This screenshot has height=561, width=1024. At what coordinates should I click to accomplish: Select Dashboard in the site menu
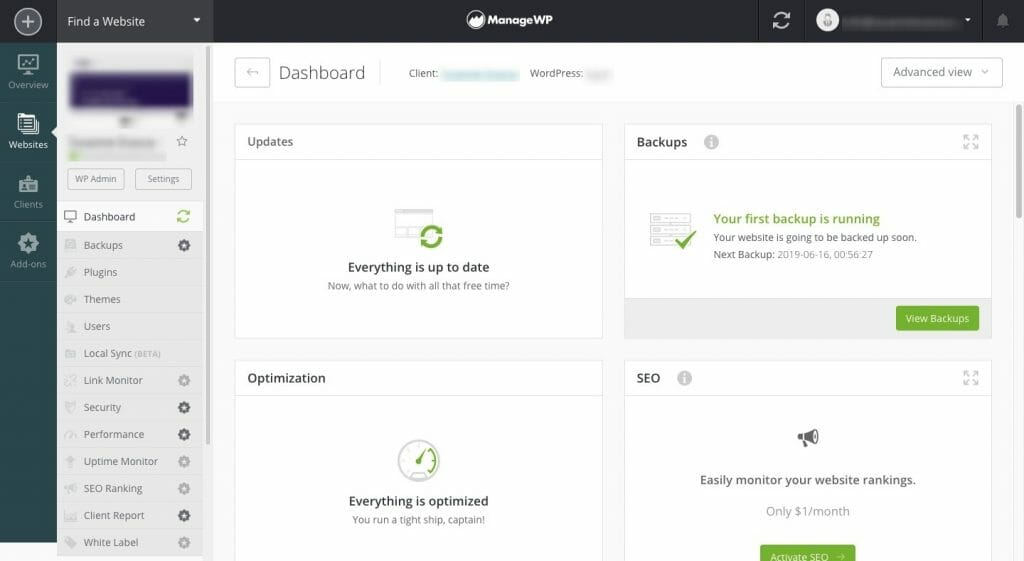130,216
